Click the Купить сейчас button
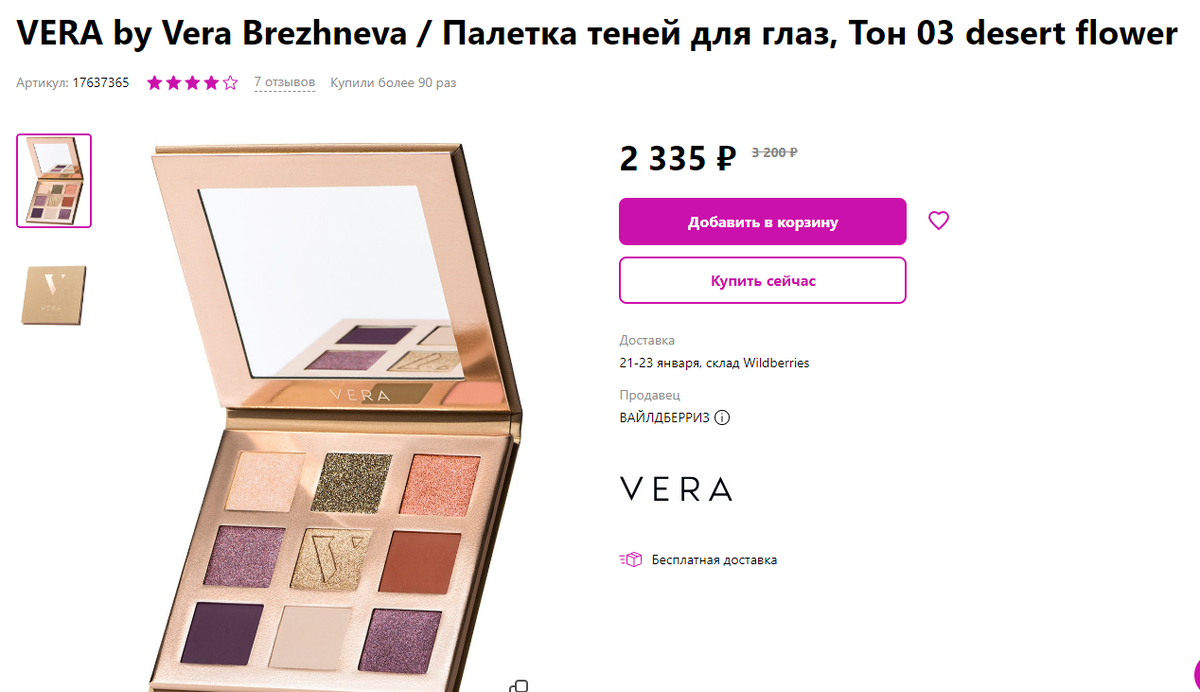This screenshot has height=692, width=1200. click(x=762, y=280)
